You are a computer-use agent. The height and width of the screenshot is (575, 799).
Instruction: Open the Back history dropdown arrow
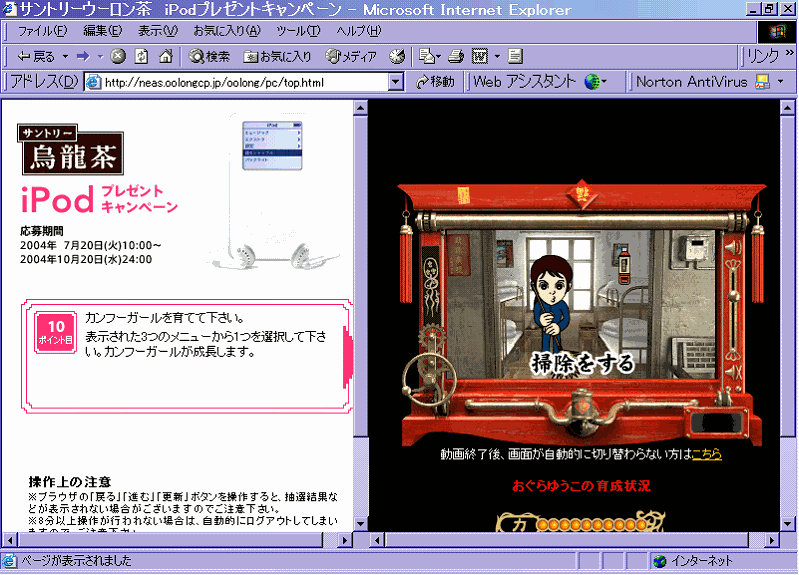coord(65,57)
